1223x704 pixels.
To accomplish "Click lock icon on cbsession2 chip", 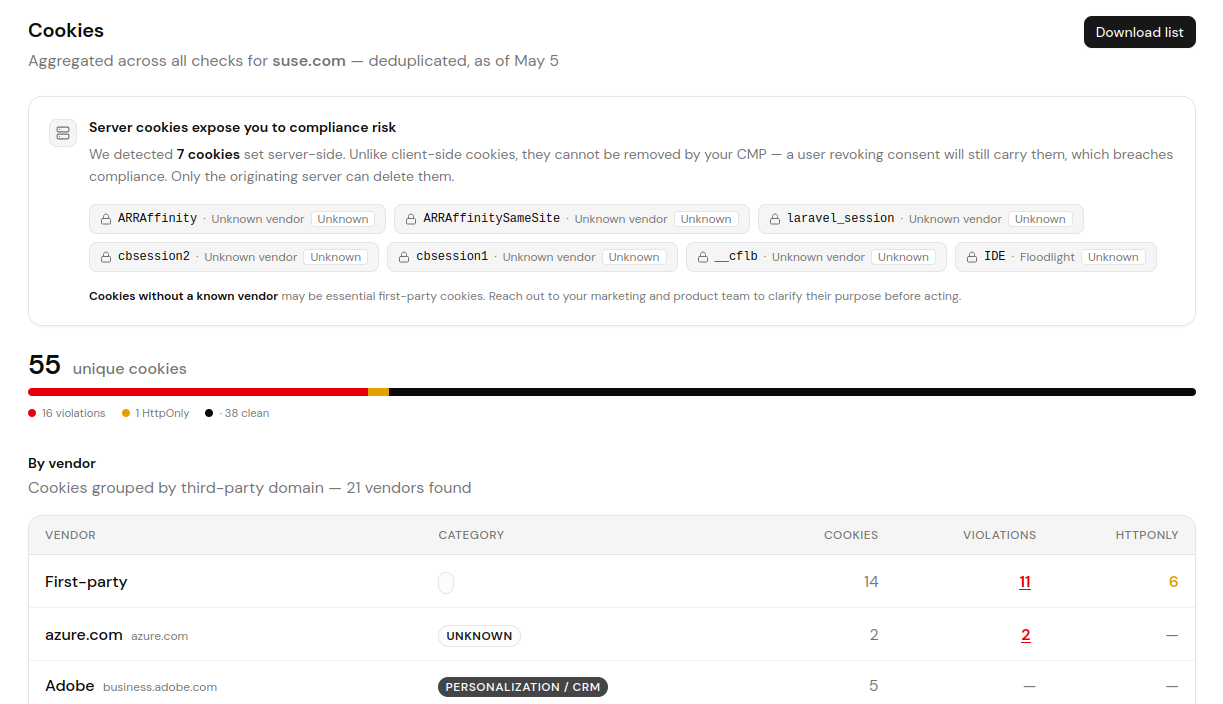I will (105, 257).
